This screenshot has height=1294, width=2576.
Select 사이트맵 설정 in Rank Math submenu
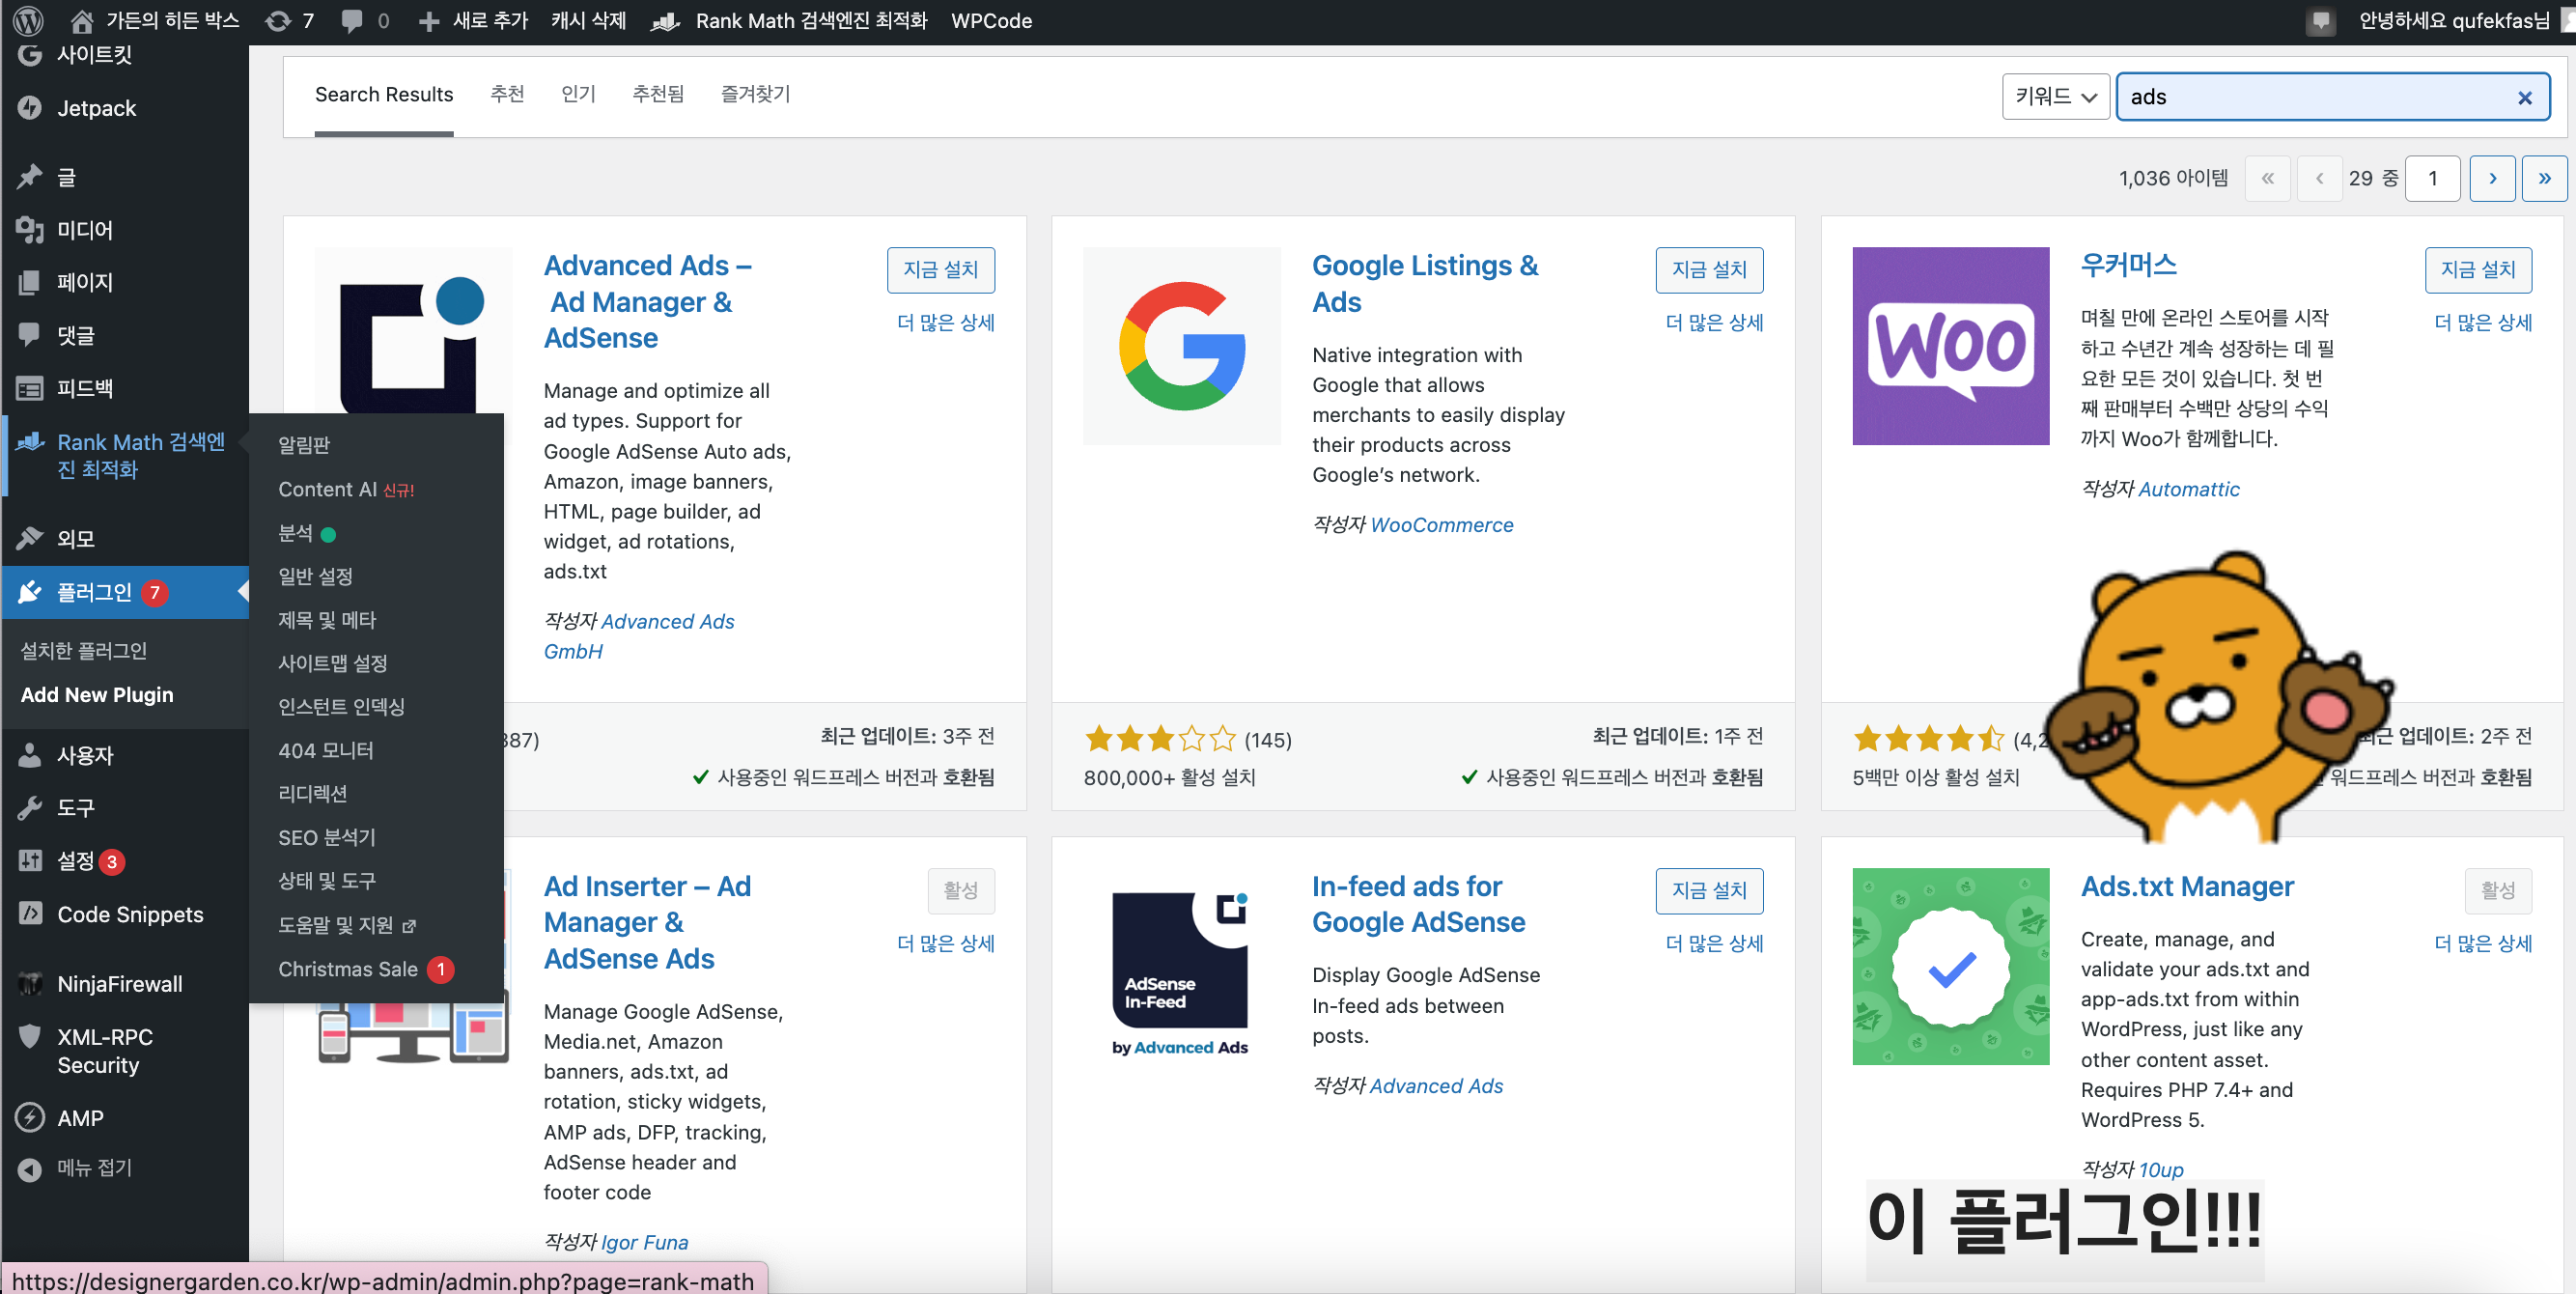(x=332, y=663)
